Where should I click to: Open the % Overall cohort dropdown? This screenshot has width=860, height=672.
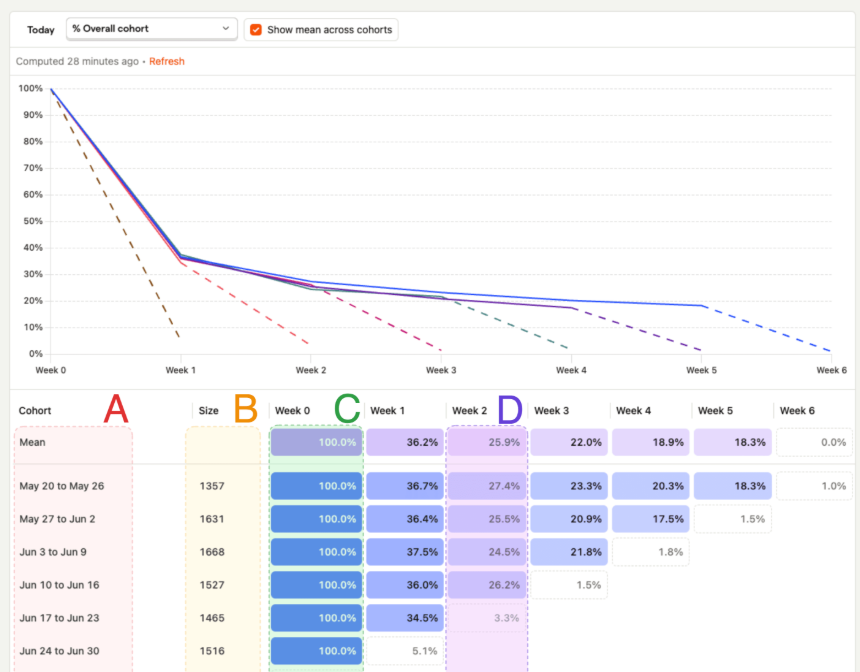pyautogui.click(x=151, y=29)
